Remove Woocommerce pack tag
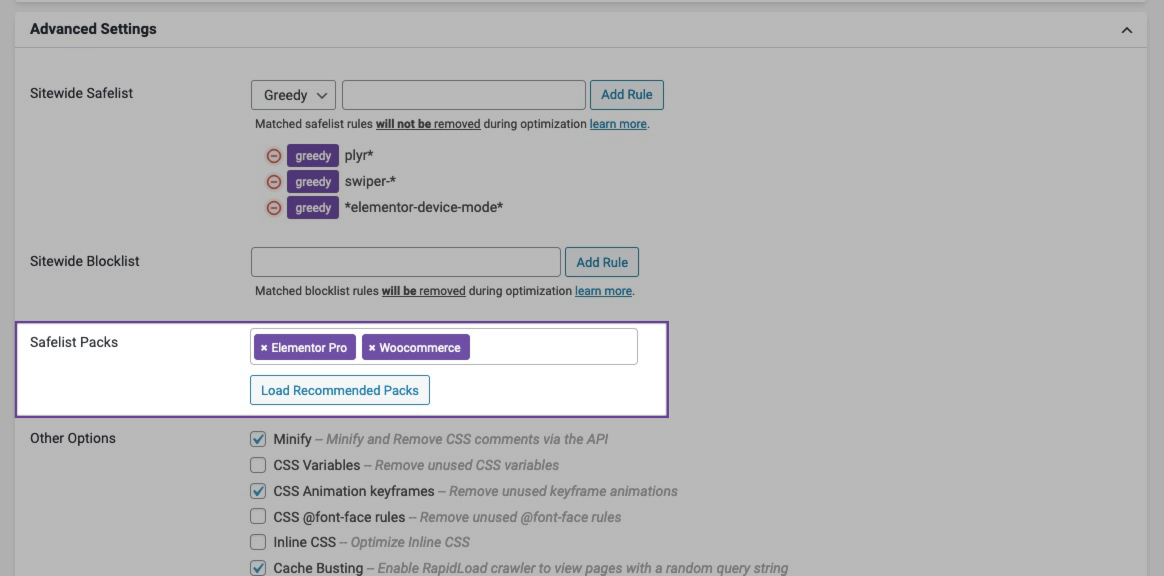 point(372,348)
